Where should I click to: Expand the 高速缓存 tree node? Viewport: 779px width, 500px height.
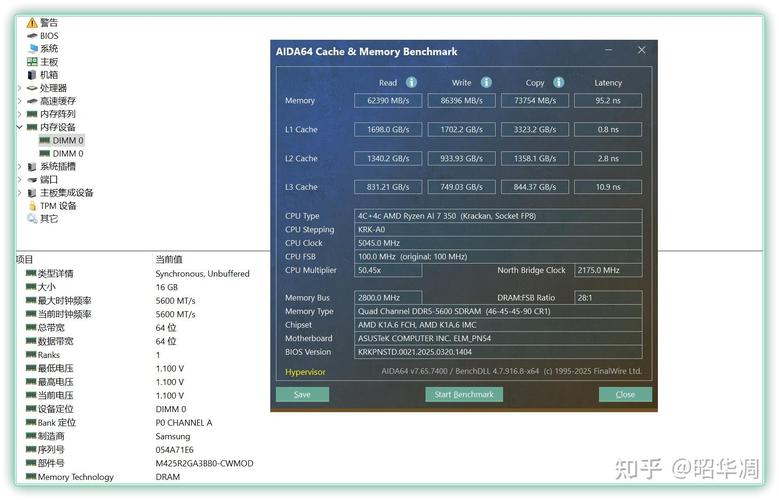[x=19, y=101]
